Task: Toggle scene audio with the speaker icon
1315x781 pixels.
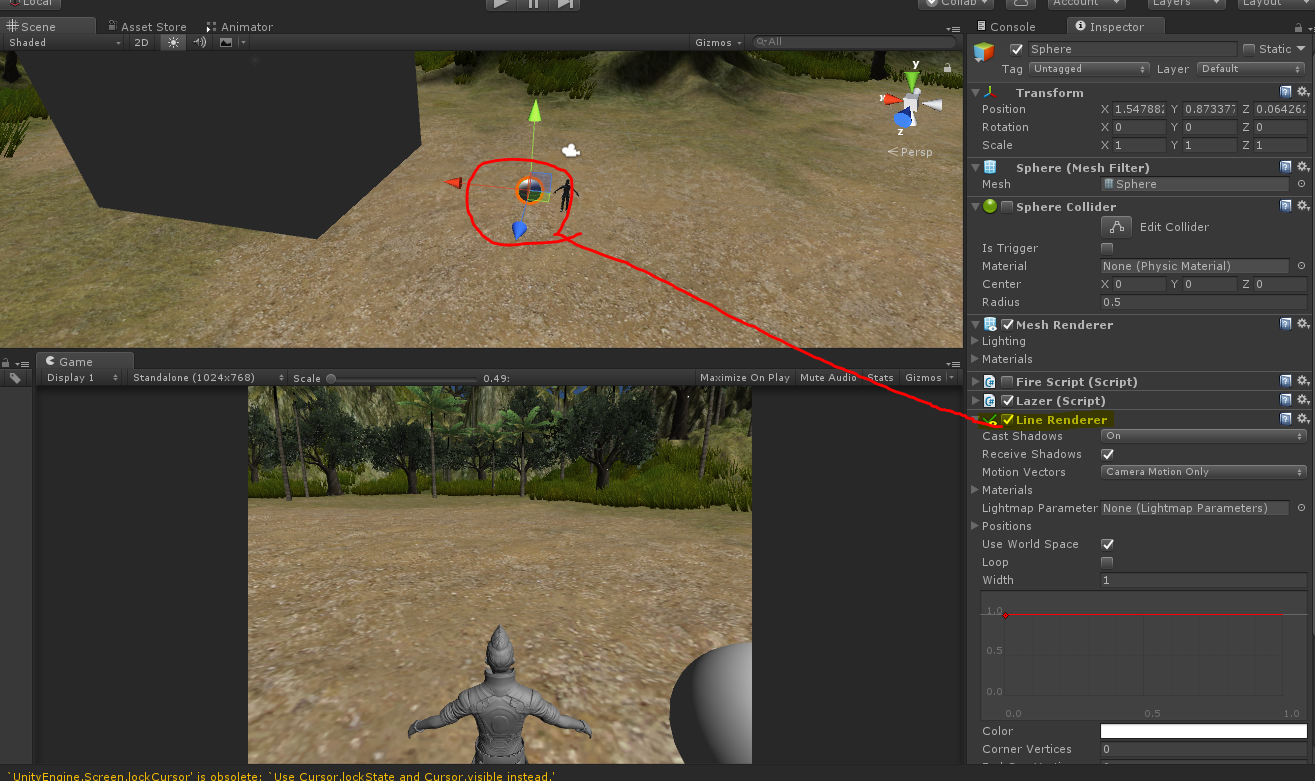Action: (197, 42)
